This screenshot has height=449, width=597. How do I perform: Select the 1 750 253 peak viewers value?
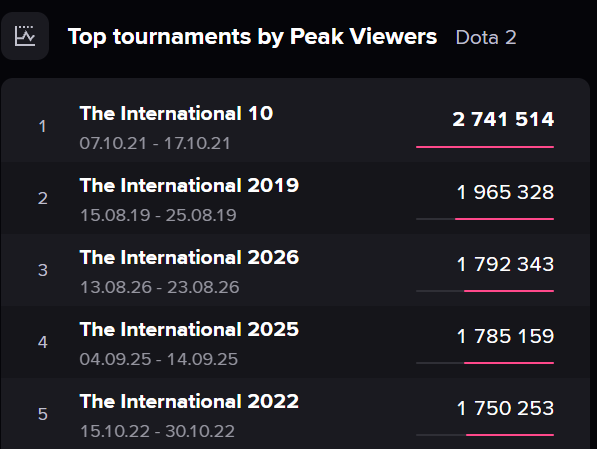click(505, 408)
